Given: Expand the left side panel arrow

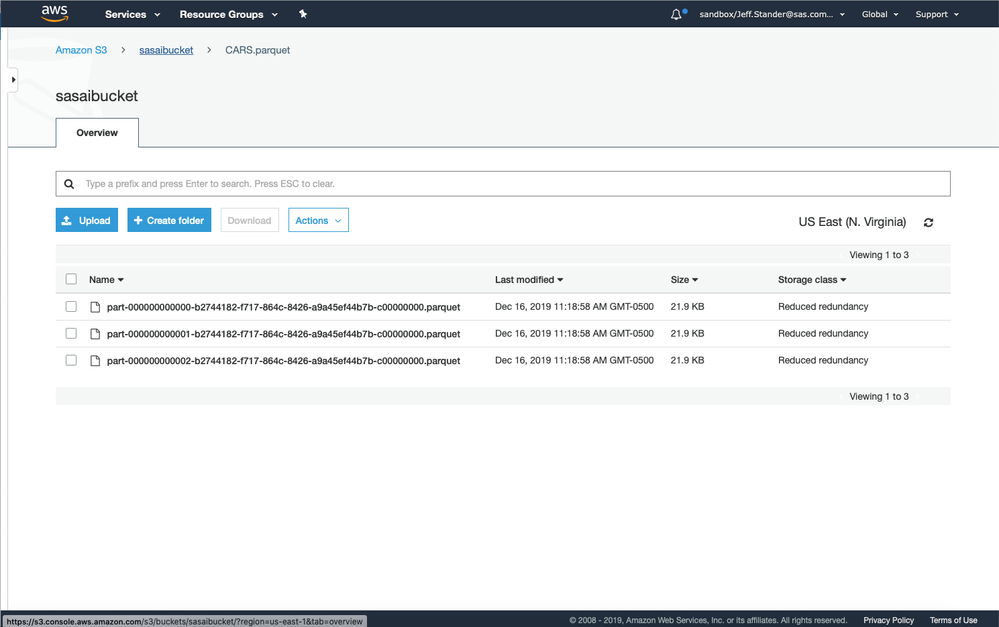Looking at the screenshot, I should point(12,79).
